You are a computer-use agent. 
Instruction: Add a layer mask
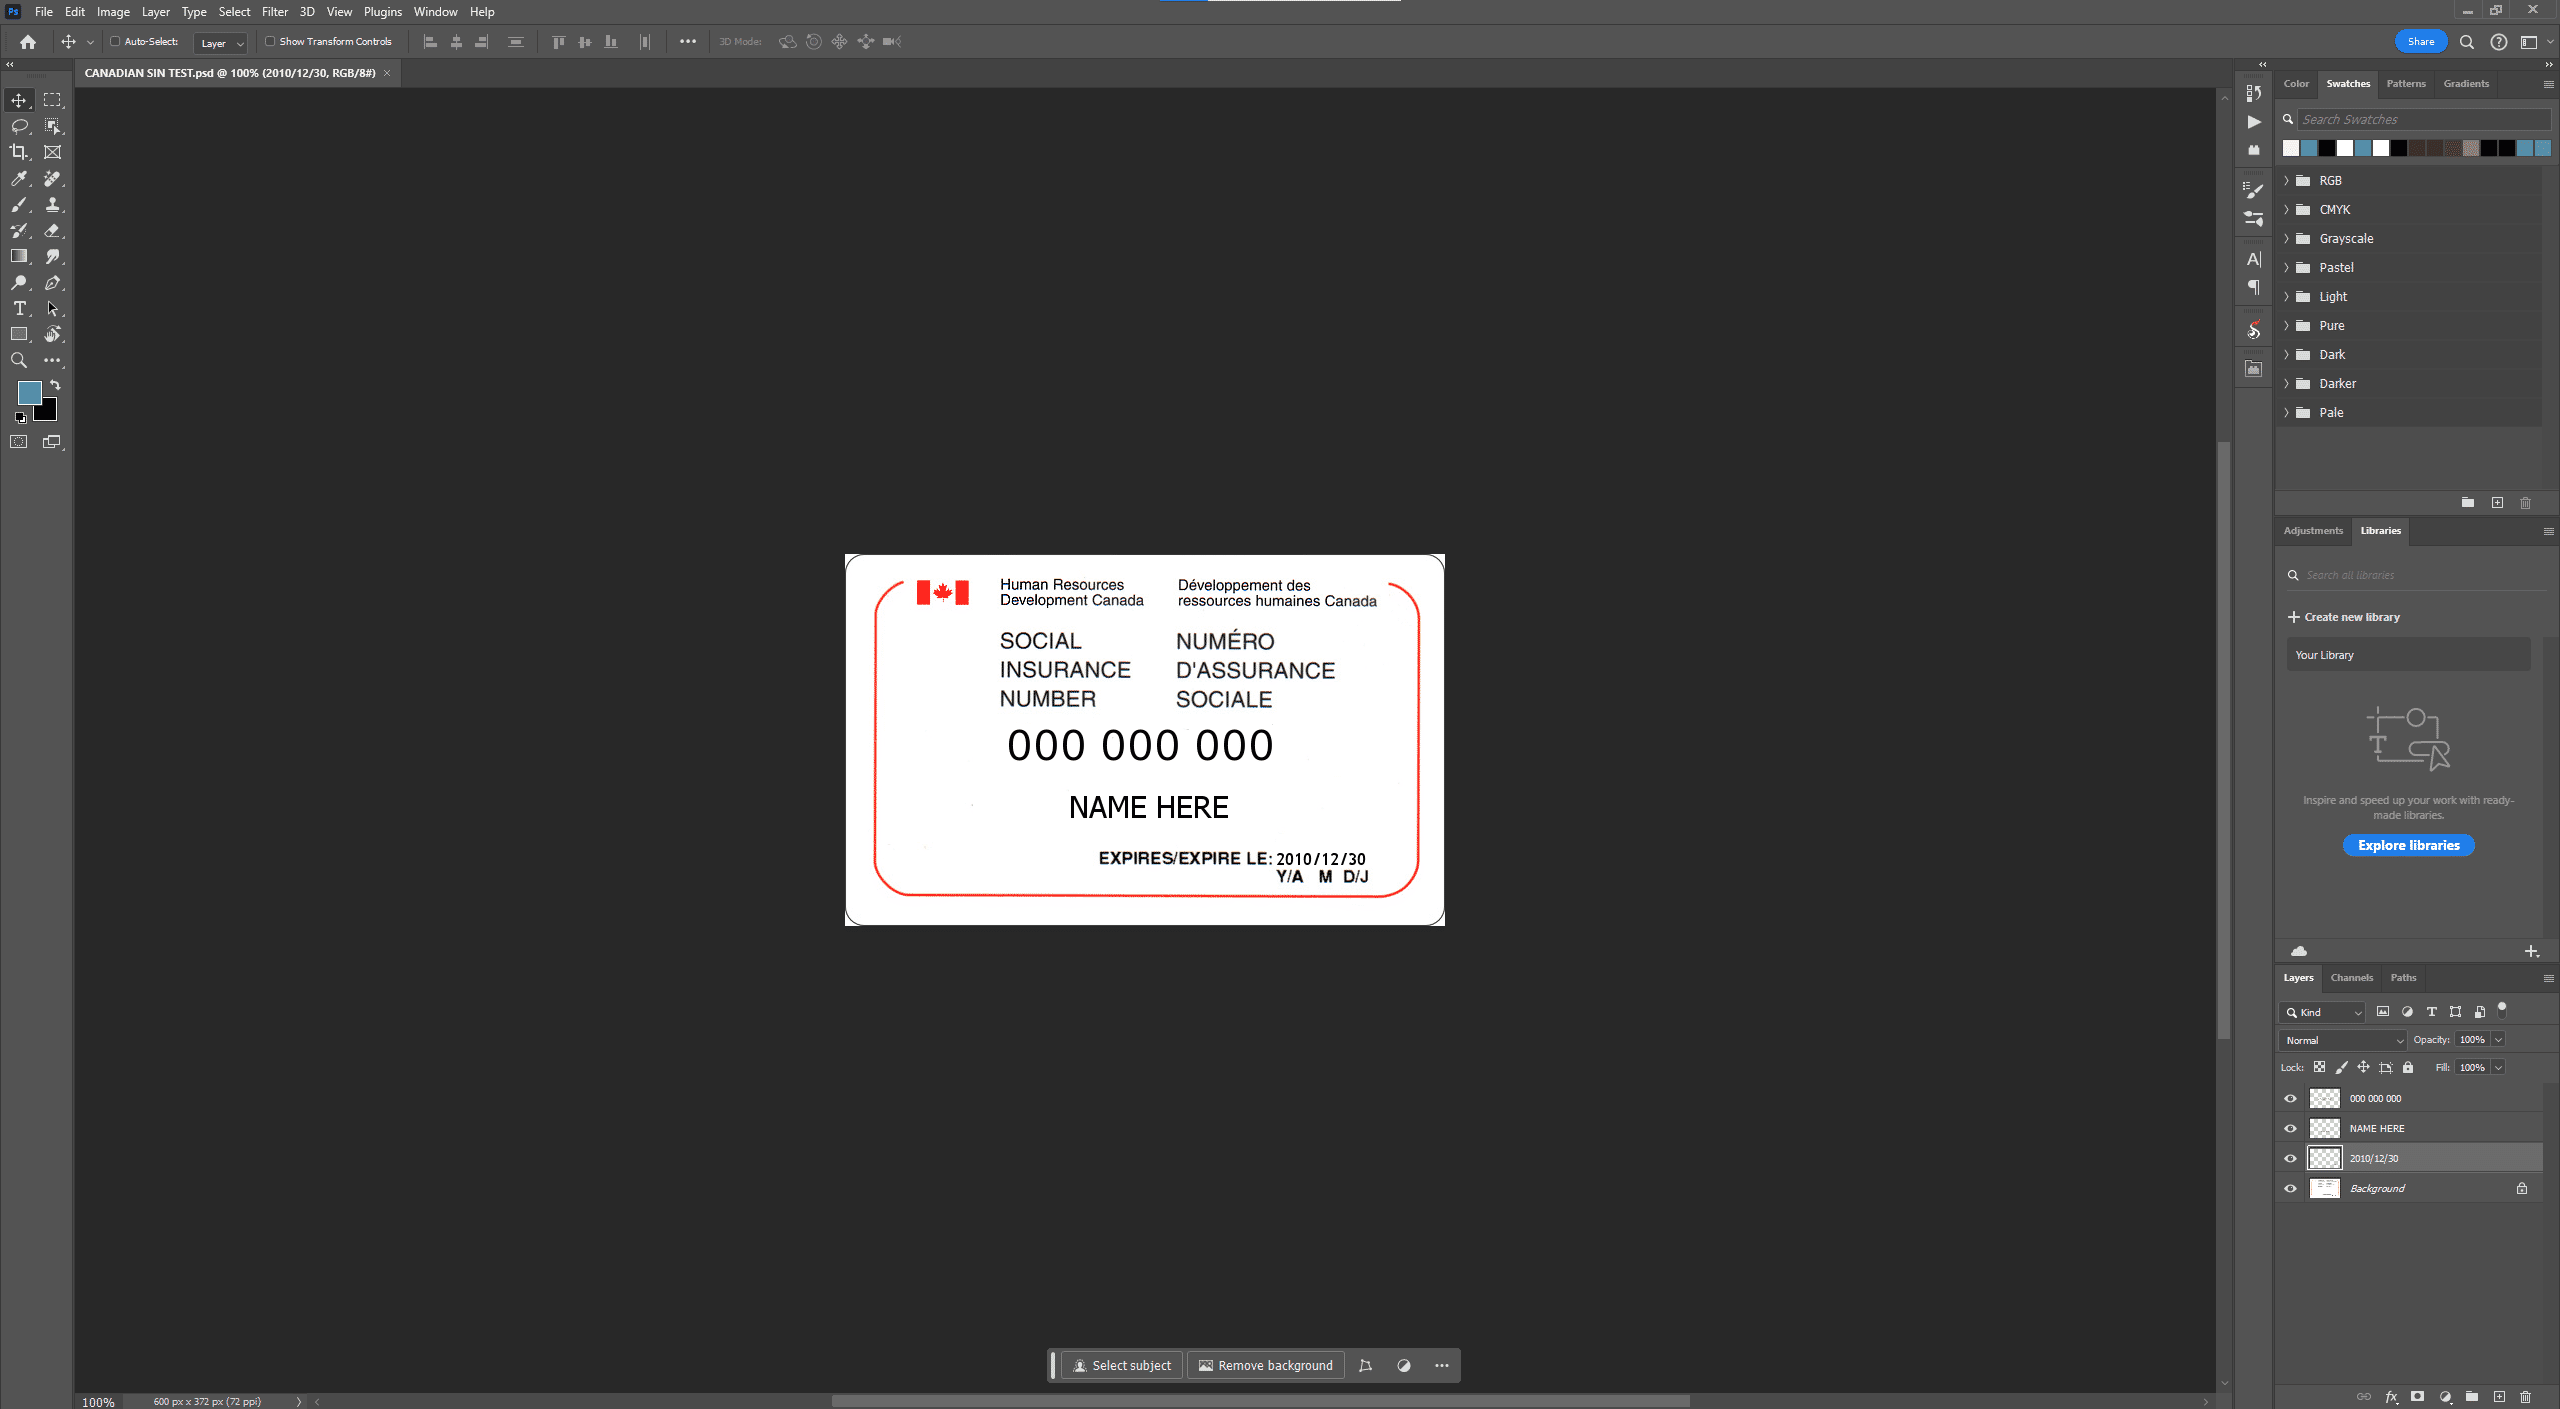[2417, 1397]
